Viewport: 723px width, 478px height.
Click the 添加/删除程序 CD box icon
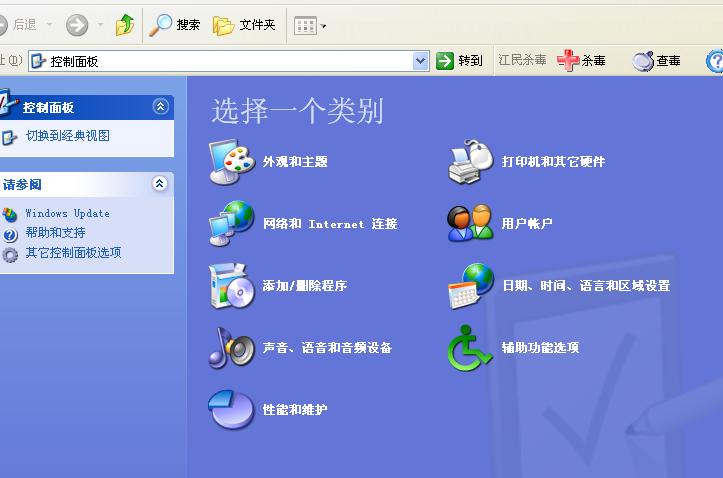231,286
